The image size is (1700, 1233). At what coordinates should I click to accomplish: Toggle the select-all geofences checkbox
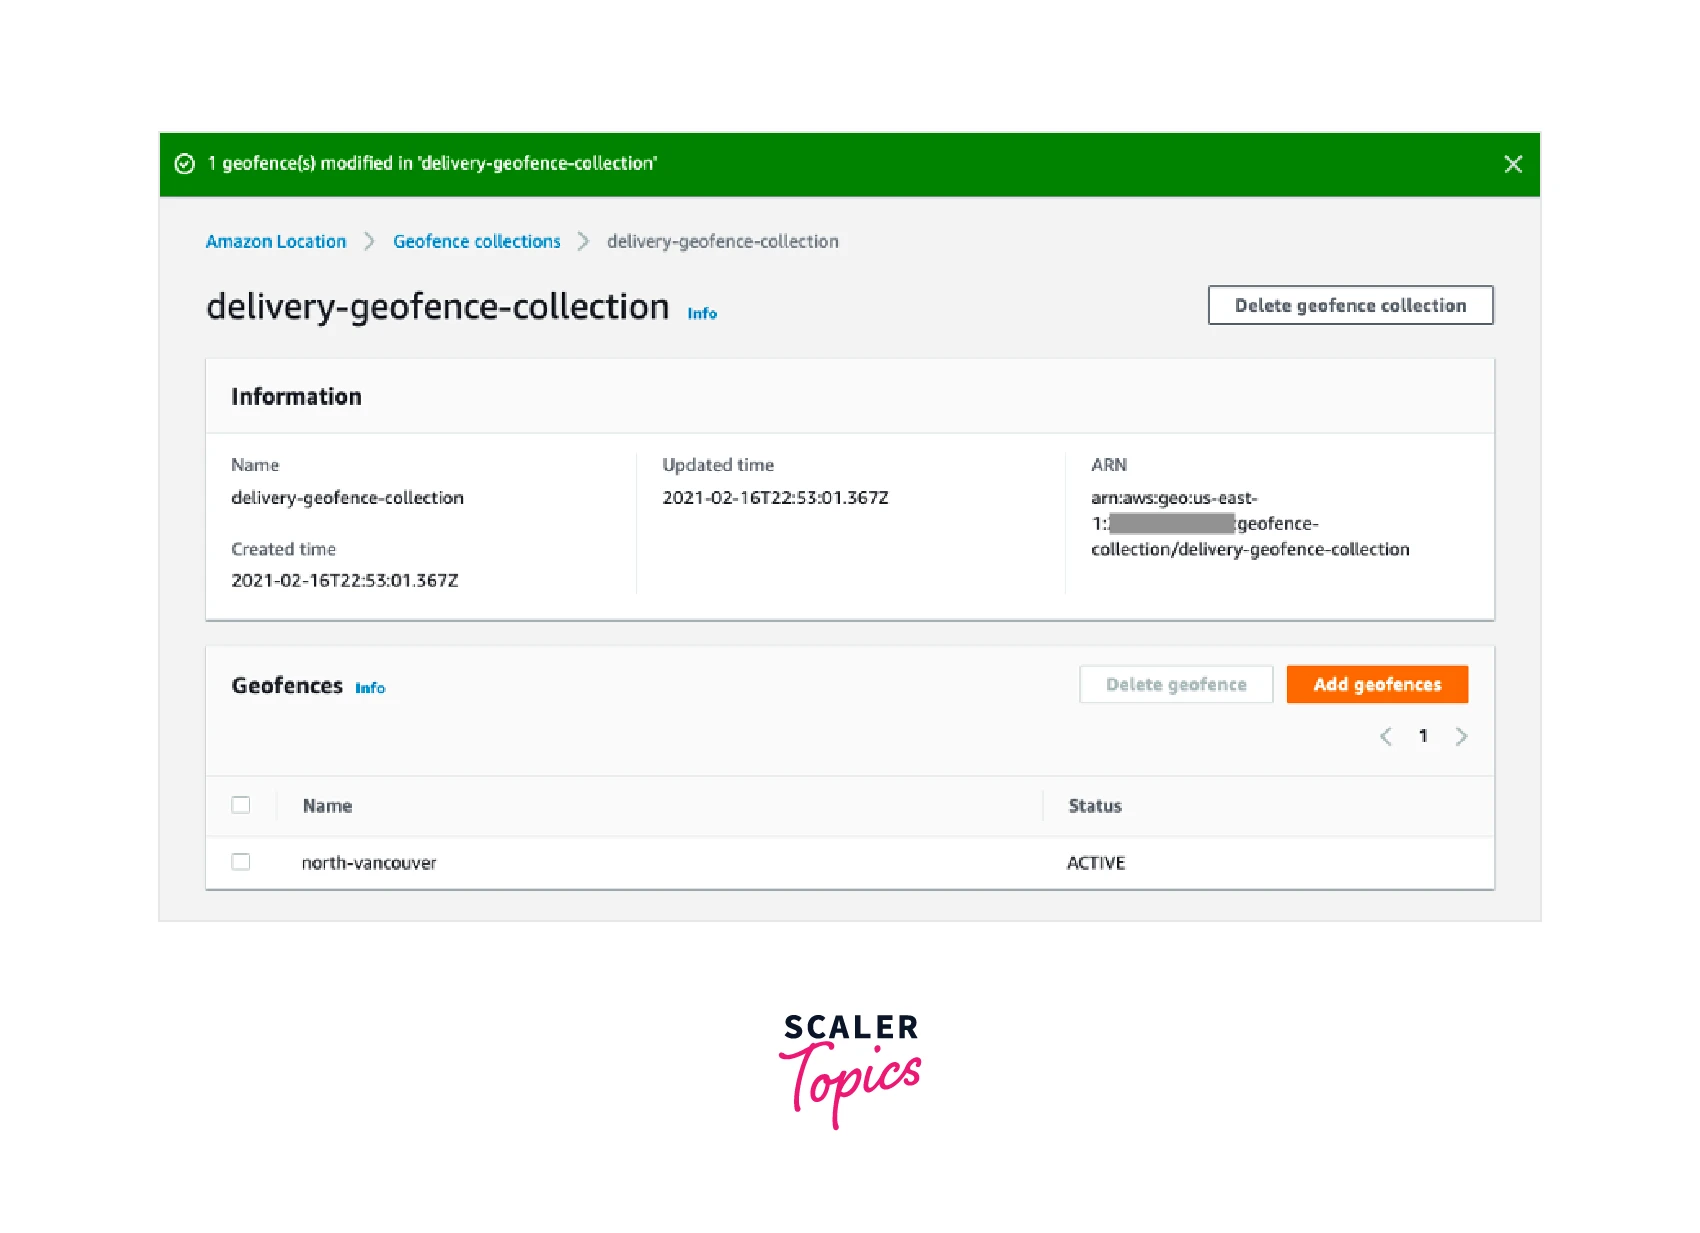click(x=241, y=805)
